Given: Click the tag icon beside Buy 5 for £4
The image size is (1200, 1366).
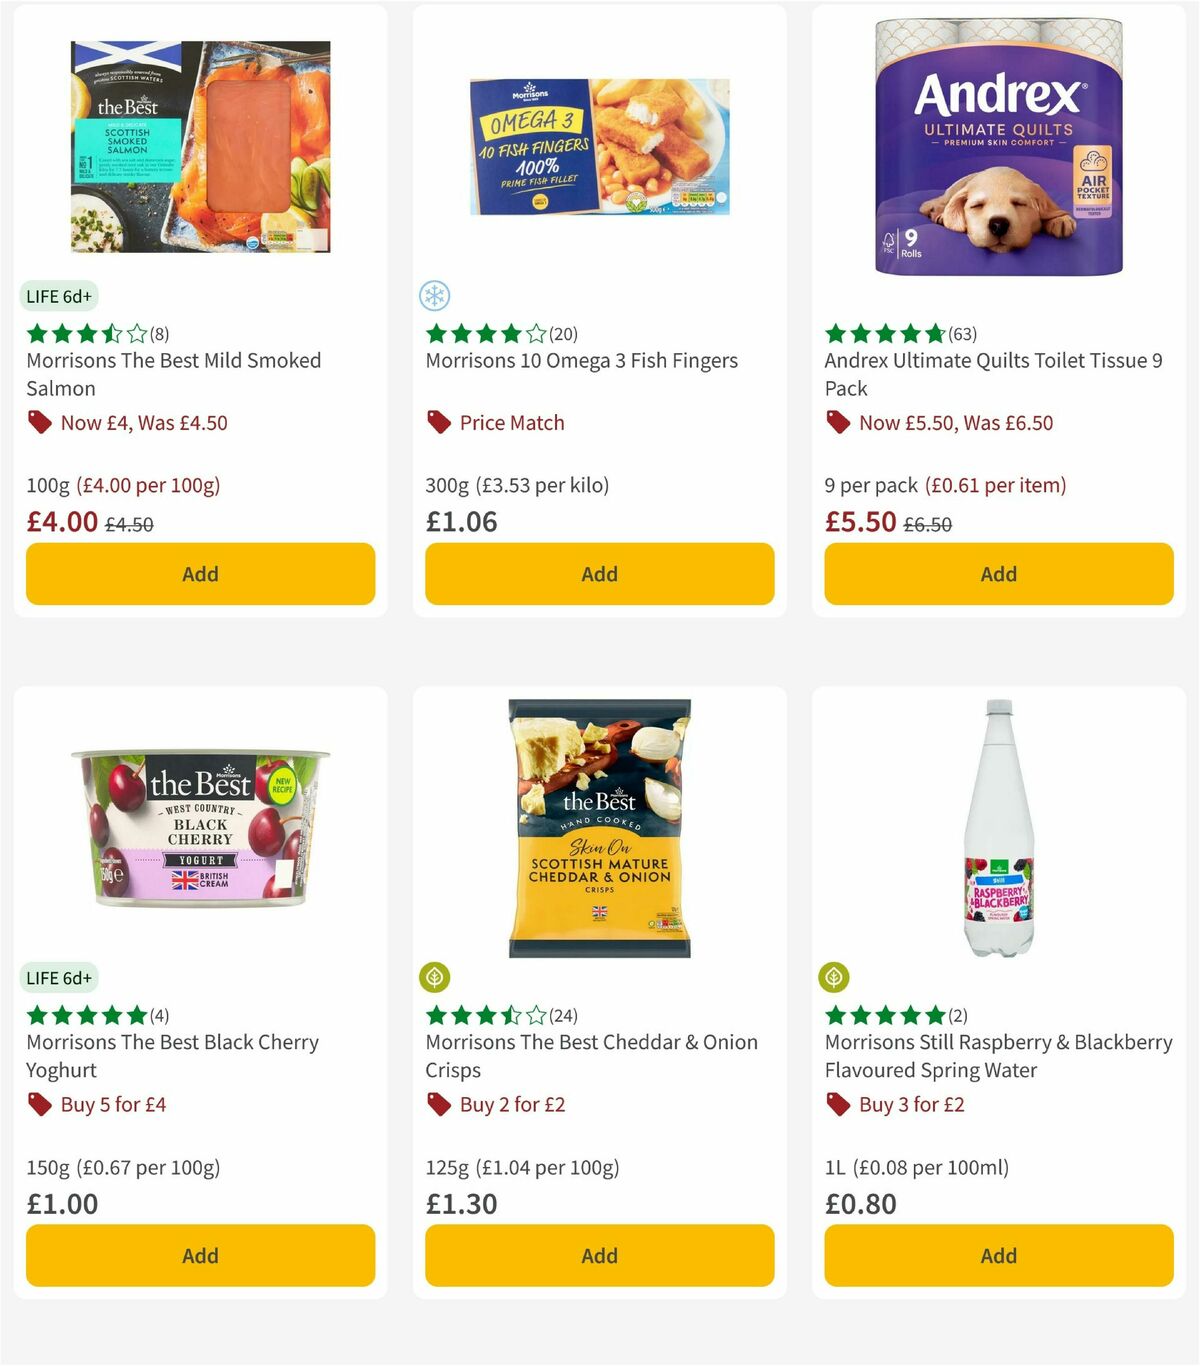Looking at the screenshot, I should point(39,1104).
